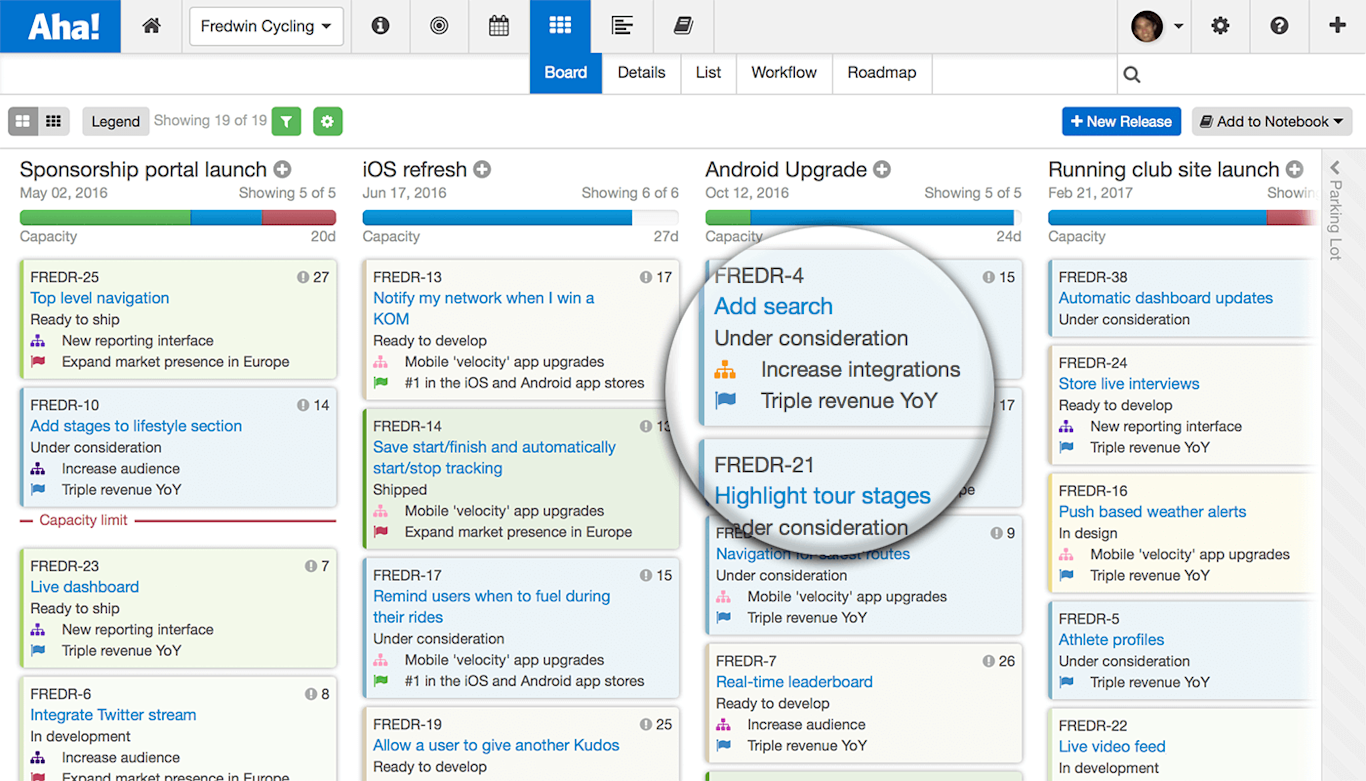This screenshot has height=781, width=1366.
Task: Open the help question mark icon
Action: pyautogui.click(x=1279, y=27)
